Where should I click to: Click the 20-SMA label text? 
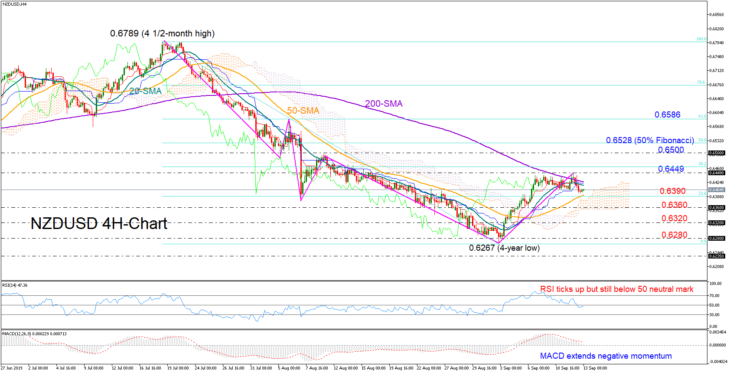click(x=145, y=92)
